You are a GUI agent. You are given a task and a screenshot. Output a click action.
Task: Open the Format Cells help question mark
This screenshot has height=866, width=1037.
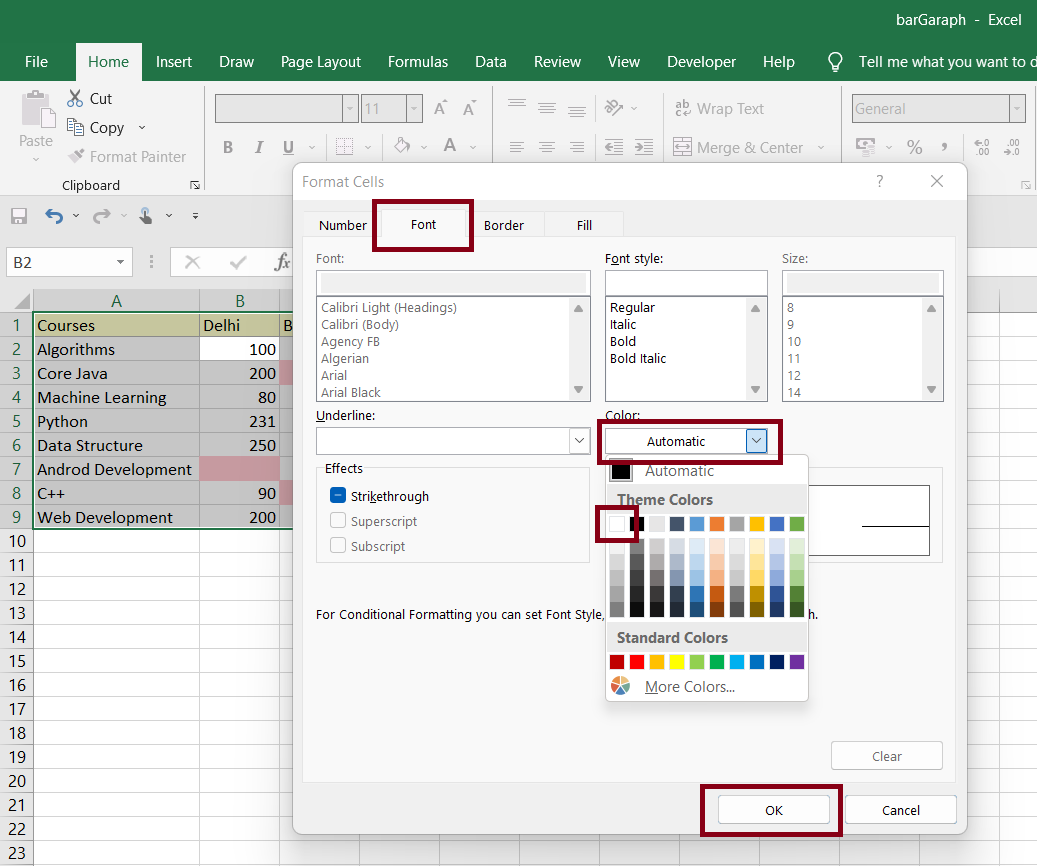coord(880,181)
